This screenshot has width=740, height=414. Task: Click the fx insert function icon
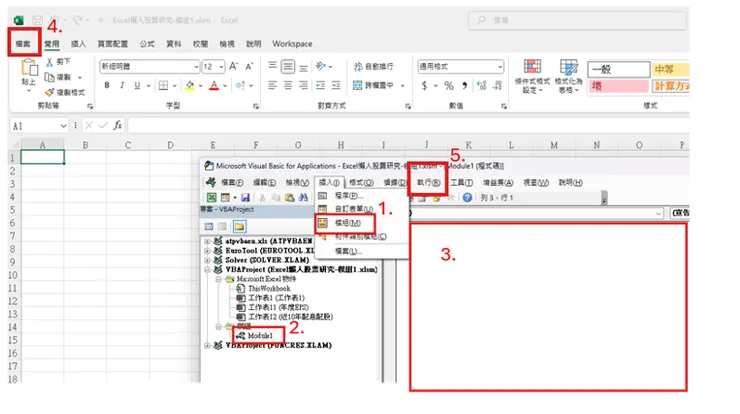click(118, 126)
